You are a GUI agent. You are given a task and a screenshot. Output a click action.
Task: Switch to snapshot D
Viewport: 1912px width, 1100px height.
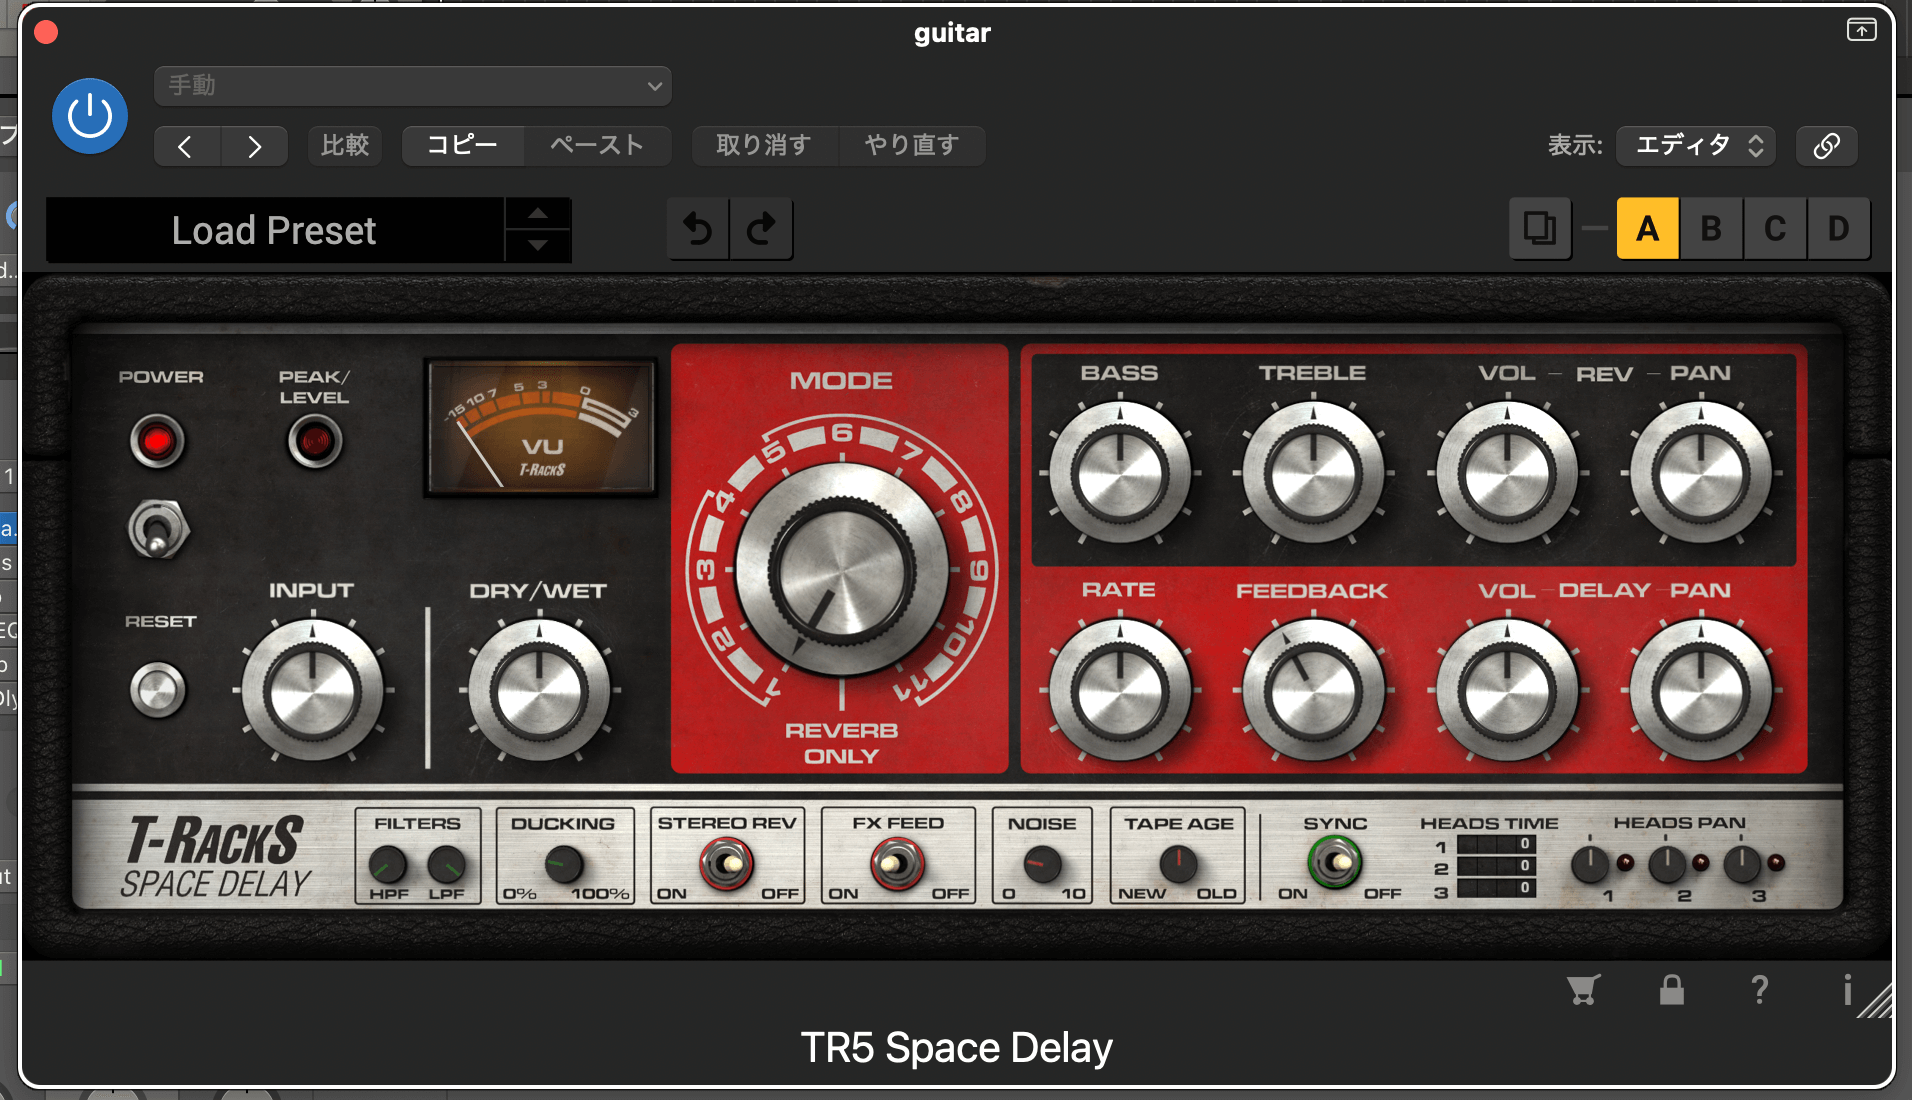(1839, 228)
